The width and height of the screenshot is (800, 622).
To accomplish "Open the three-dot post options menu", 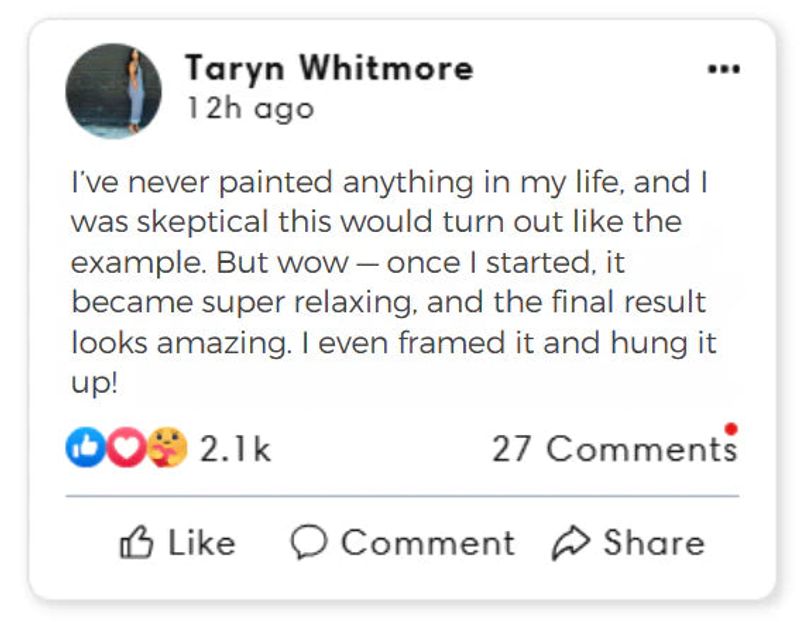I will (724, 69).
